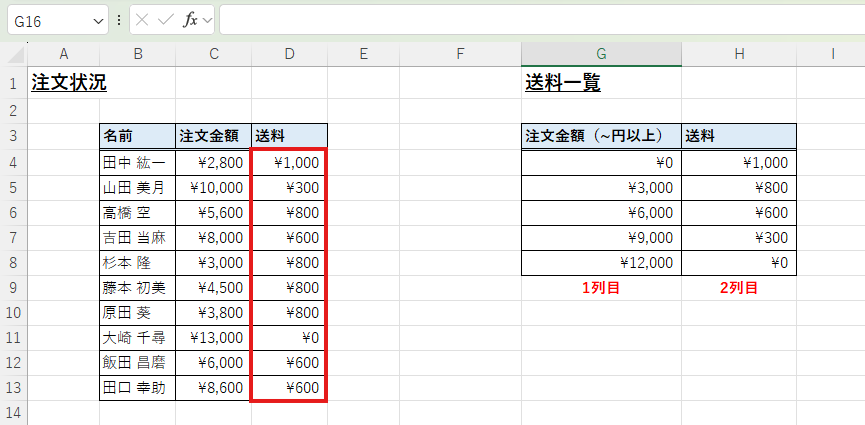Select column G header
865x425 pixels.
click(x=601, y=54)
